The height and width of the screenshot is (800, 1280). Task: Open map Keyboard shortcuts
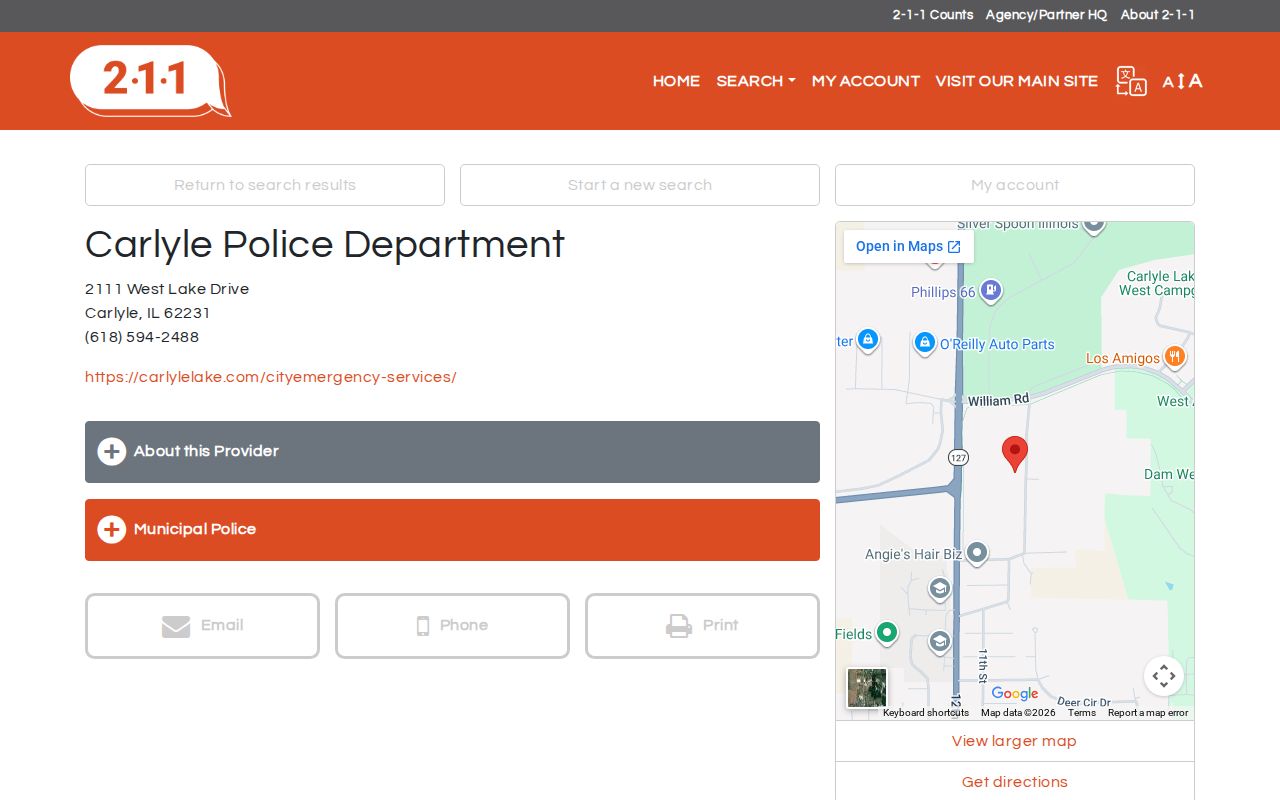[x=926, y=713]
